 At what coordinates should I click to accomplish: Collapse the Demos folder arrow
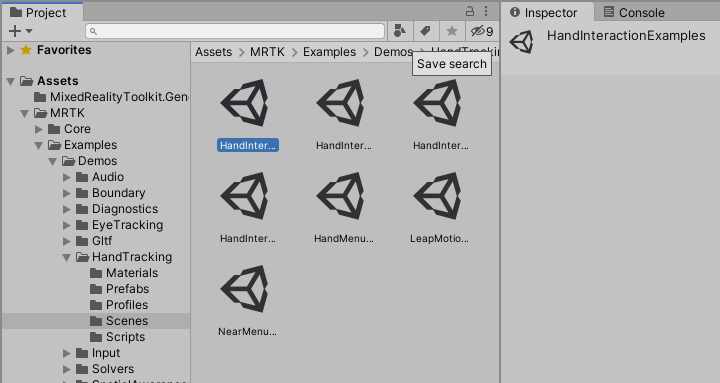pos(53,162)
